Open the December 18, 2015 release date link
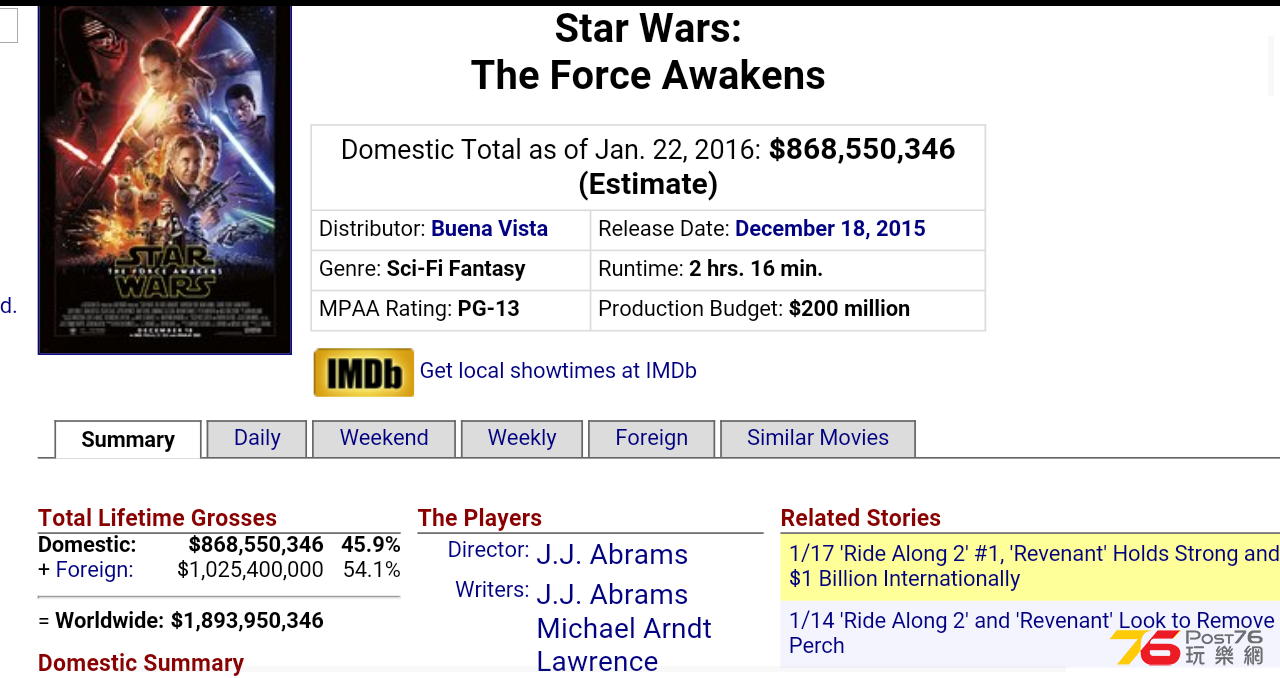Image resolution: width=1280 pixels, height=678 pixels. 830,229
